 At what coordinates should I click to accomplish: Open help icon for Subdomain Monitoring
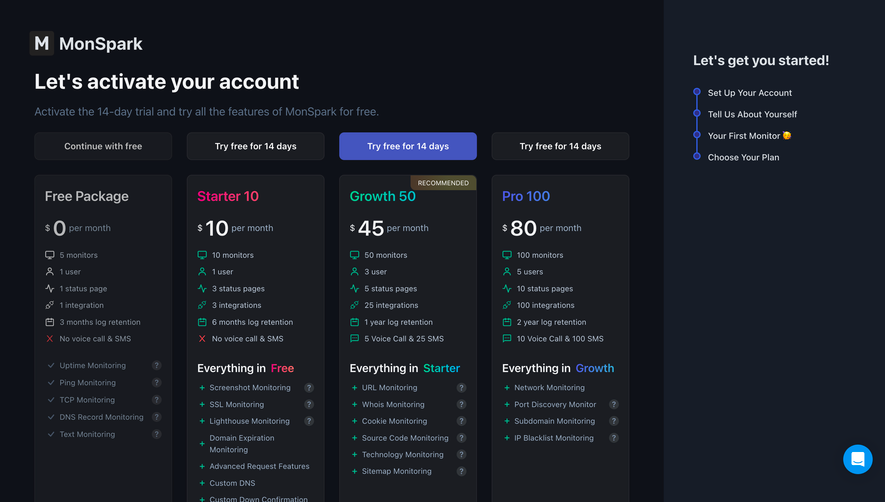tap(614, 421)
